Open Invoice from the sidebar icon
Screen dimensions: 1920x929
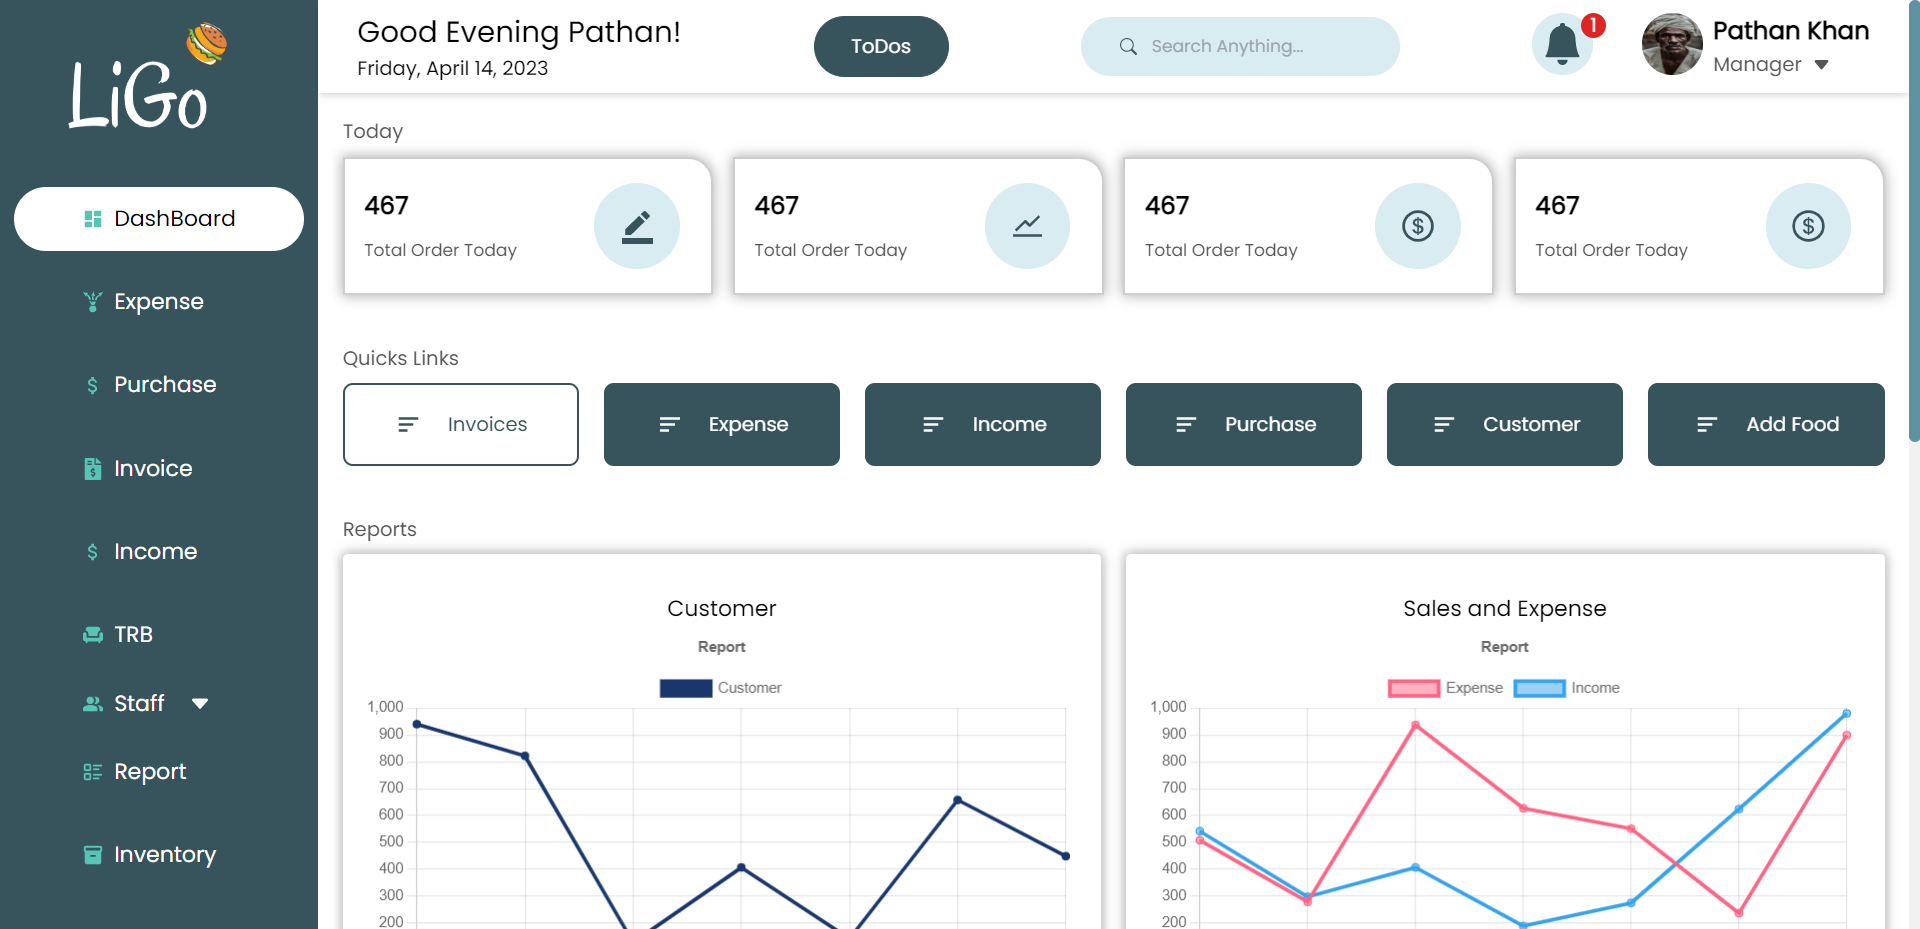92,468
